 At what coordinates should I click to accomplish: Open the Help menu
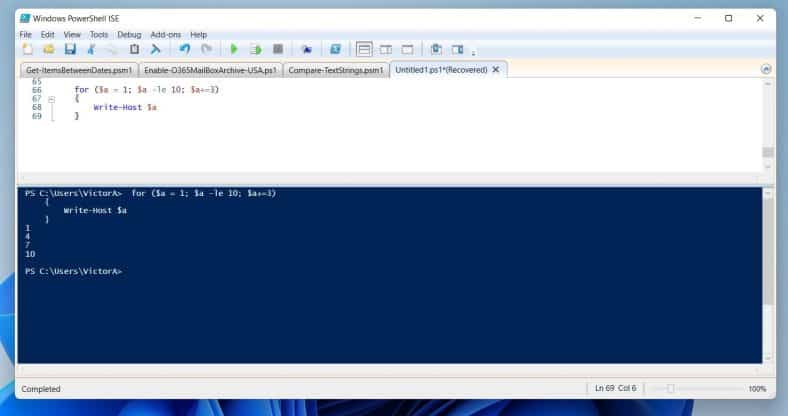click(199, 35)
